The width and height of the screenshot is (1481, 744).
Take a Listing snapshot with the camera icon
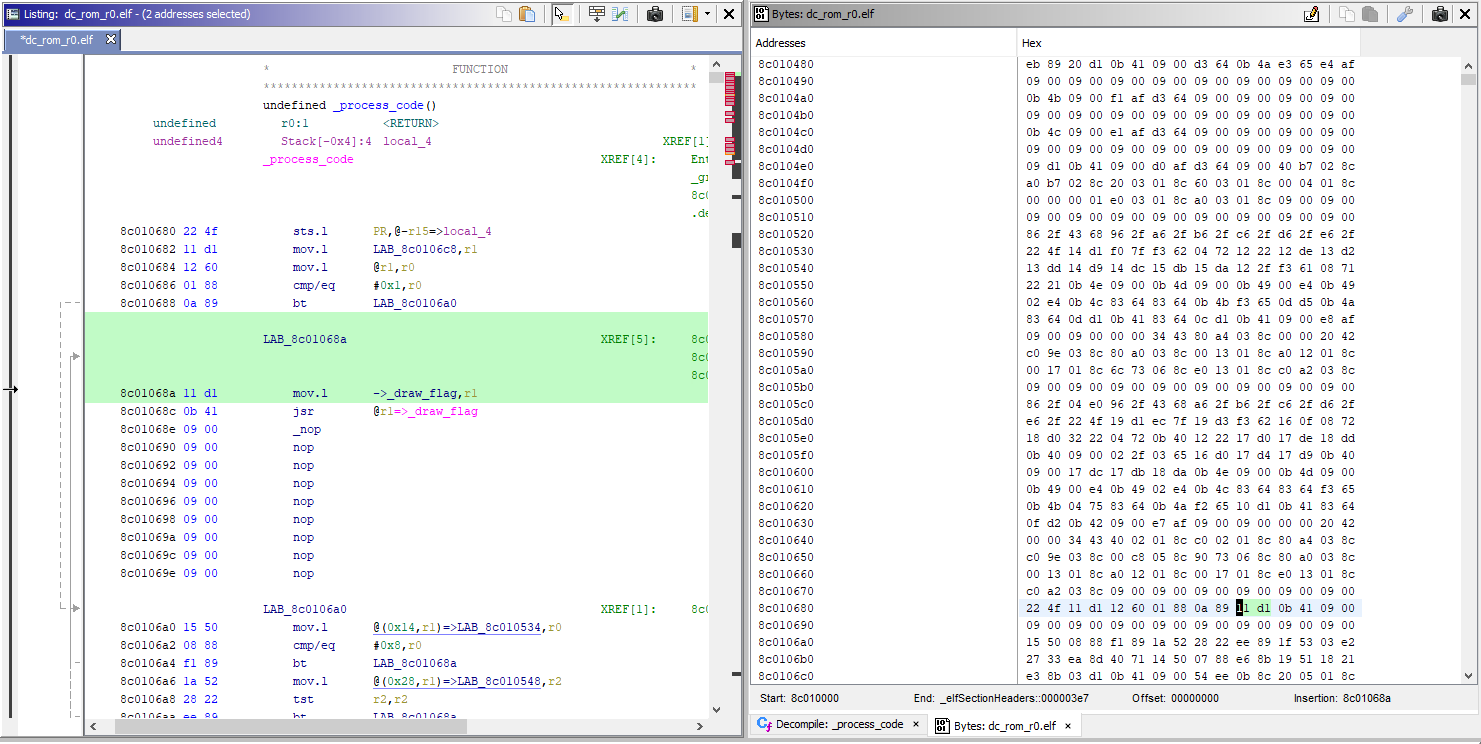coord(655,14)
